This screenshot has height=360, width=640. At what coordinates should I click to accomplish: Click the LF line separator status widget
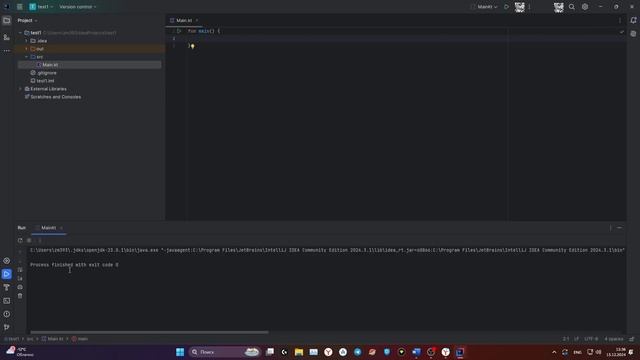point(576,339)
